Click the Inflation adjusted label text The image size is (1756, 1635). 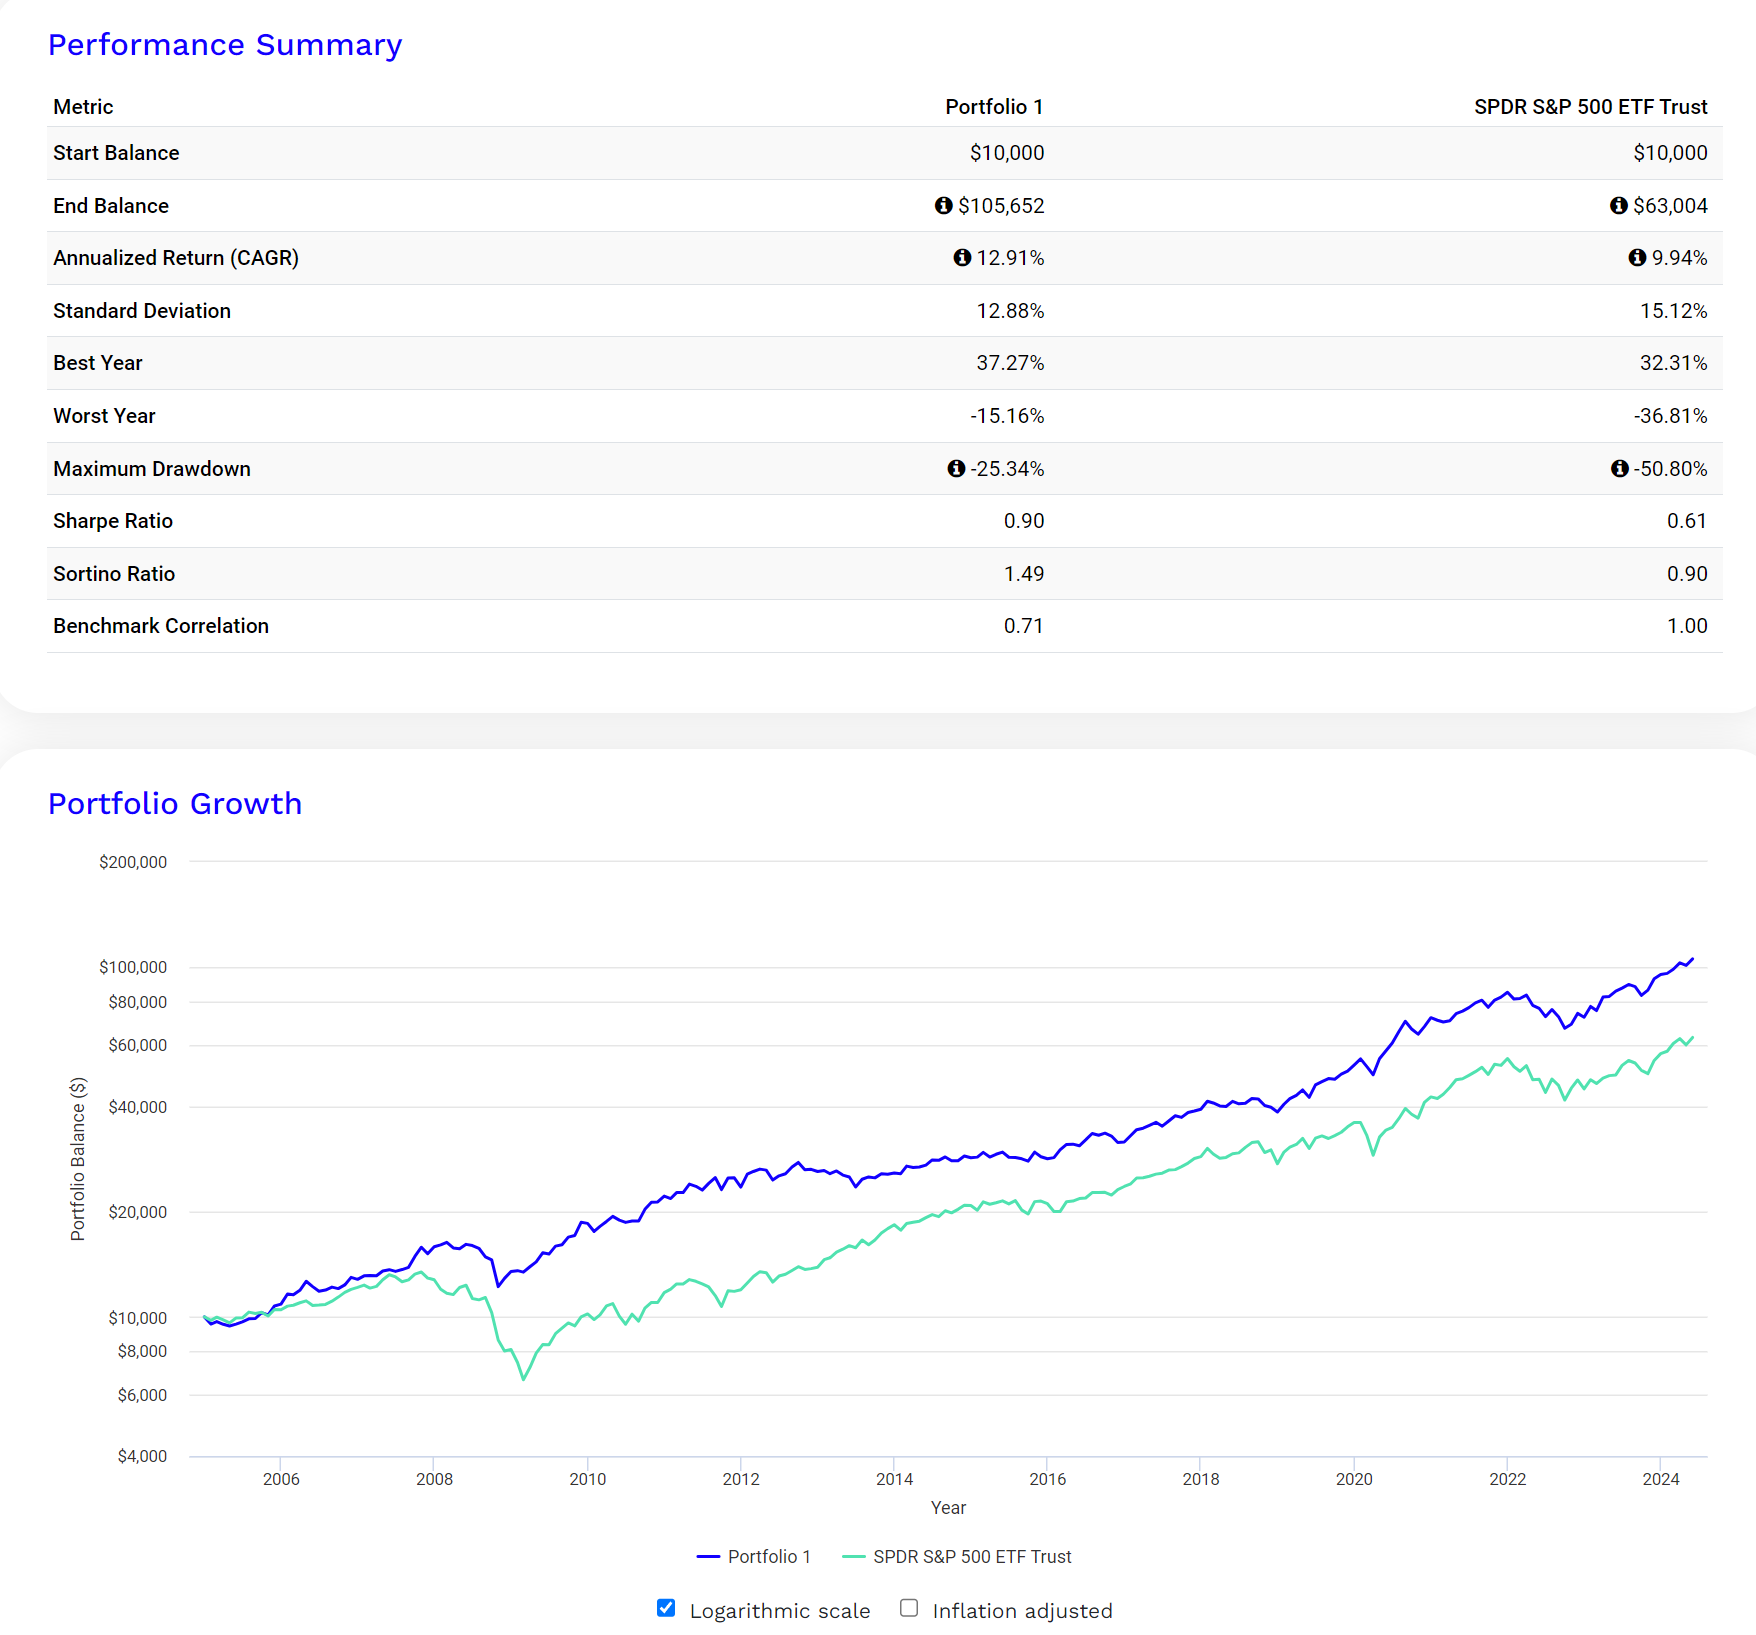coord(1022,1611)
